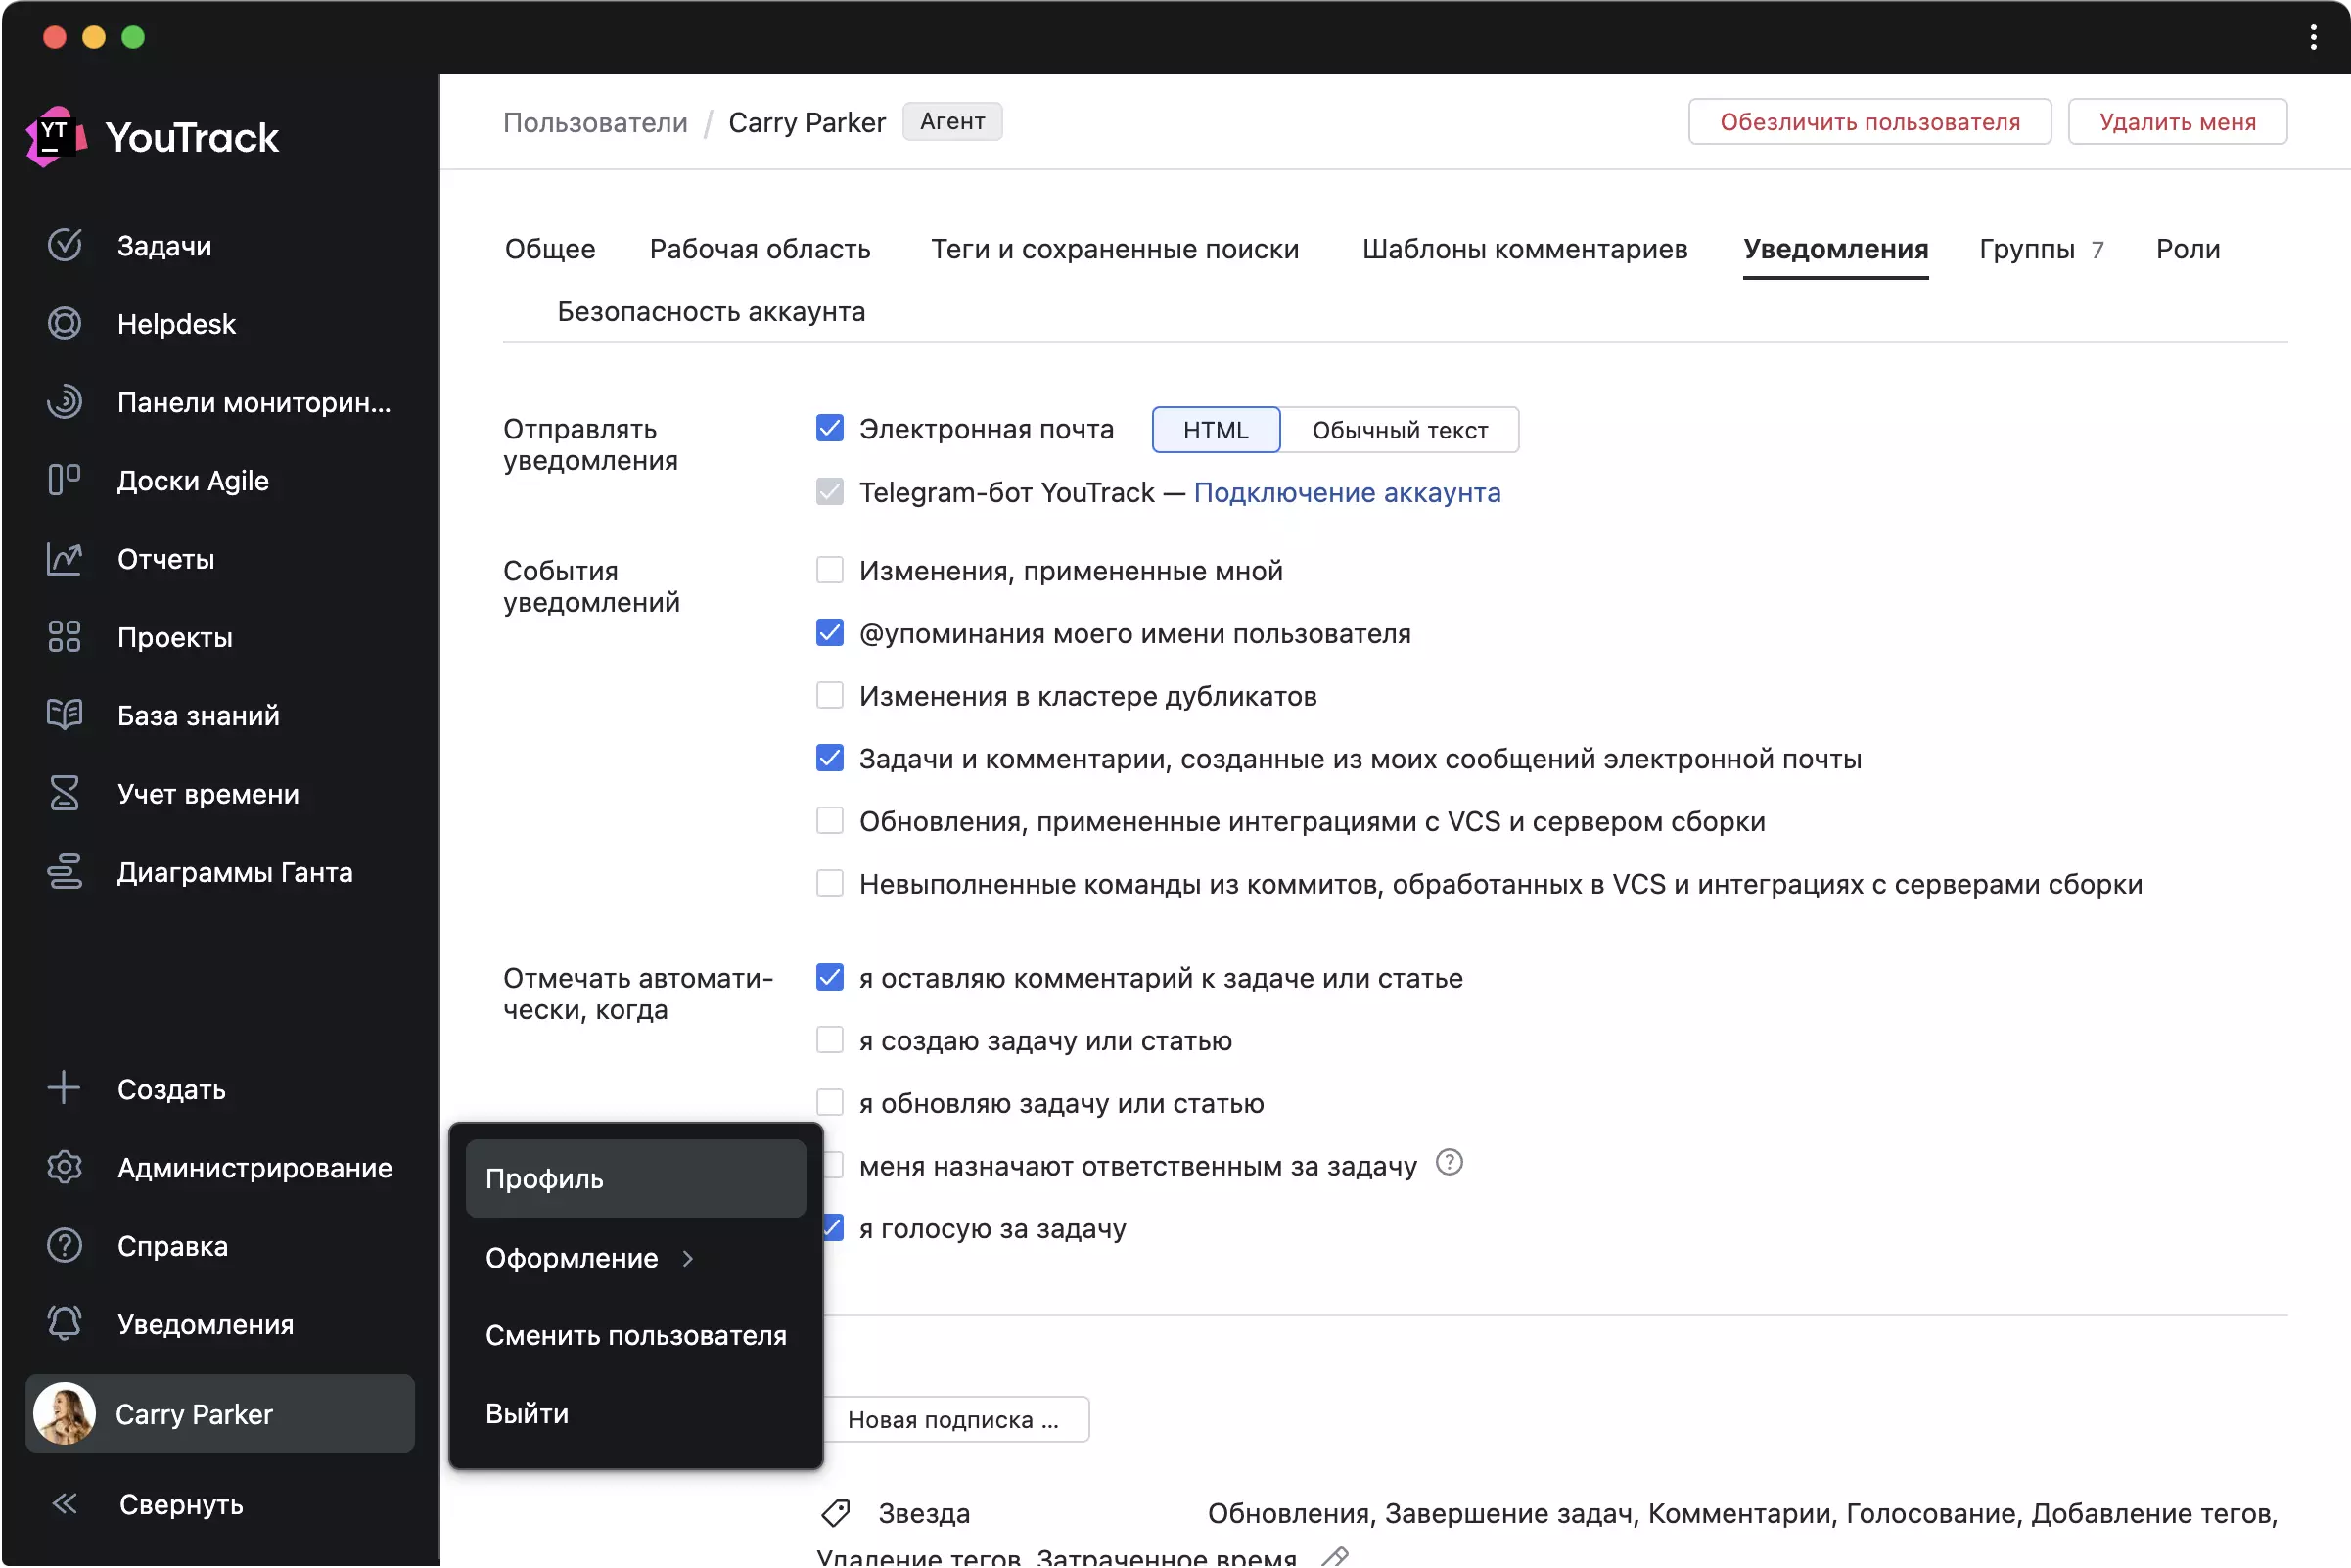This screenshot has height=1568, width=2351.
Task: Click the help question mark next to assignee option
Action: (1449, 1163)
